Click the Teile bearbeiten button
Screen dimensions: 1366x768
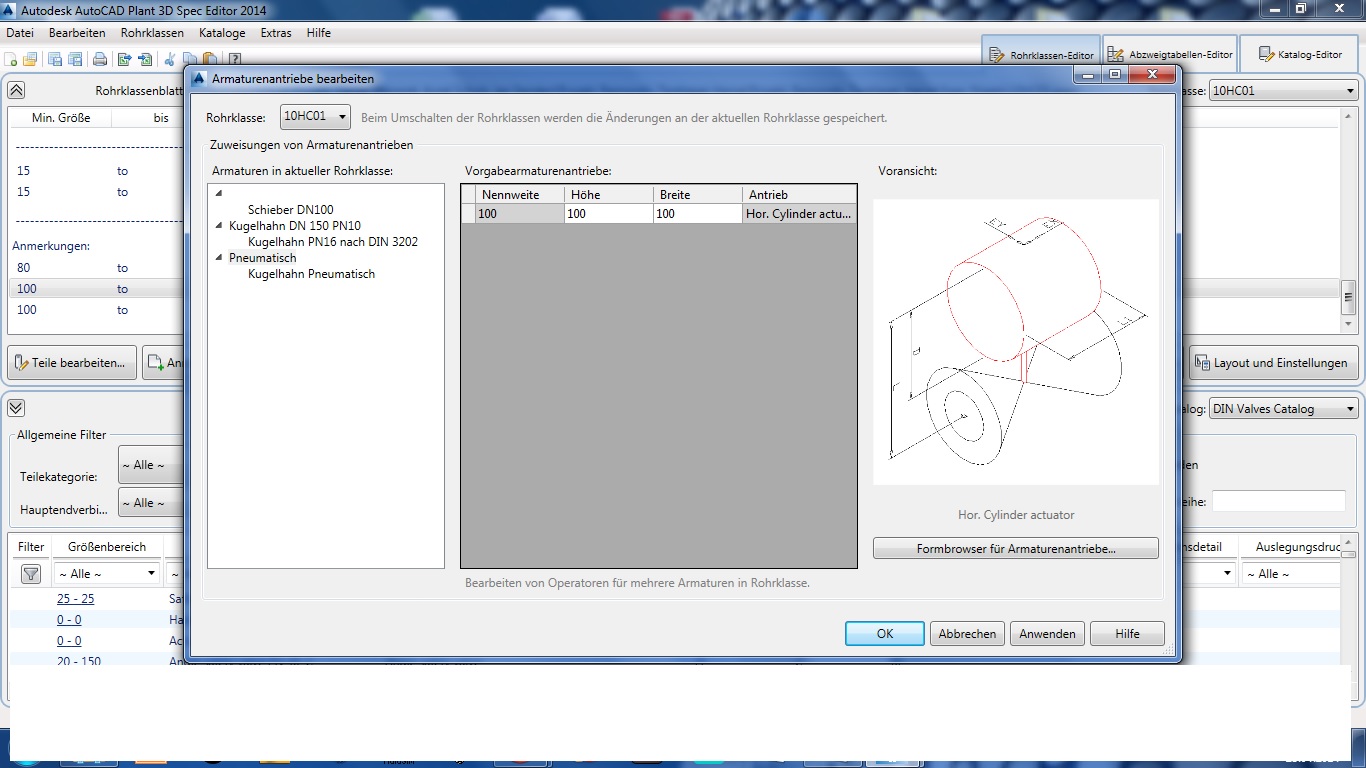pos(72,363)
